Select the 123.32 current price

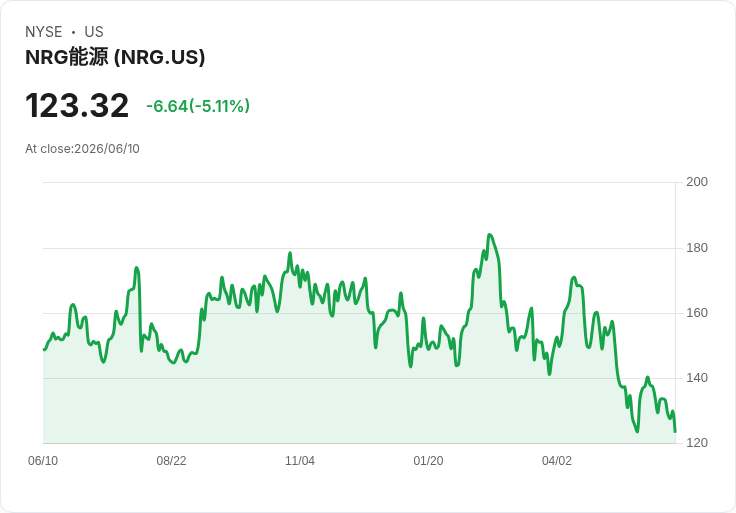77,106
